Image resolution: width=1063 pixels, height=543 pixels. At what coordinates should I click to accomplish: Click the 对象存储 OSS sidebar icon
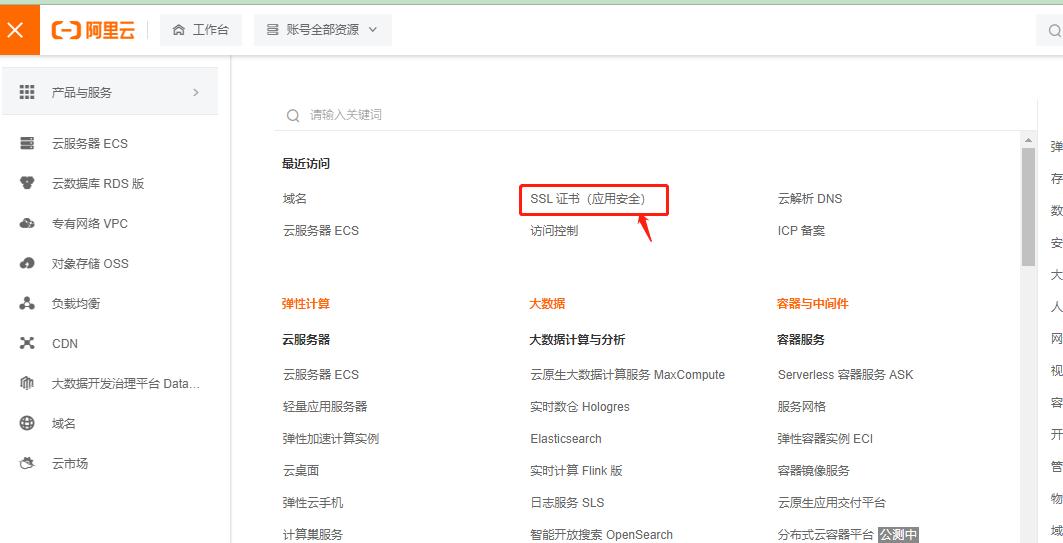coord(27,263)
